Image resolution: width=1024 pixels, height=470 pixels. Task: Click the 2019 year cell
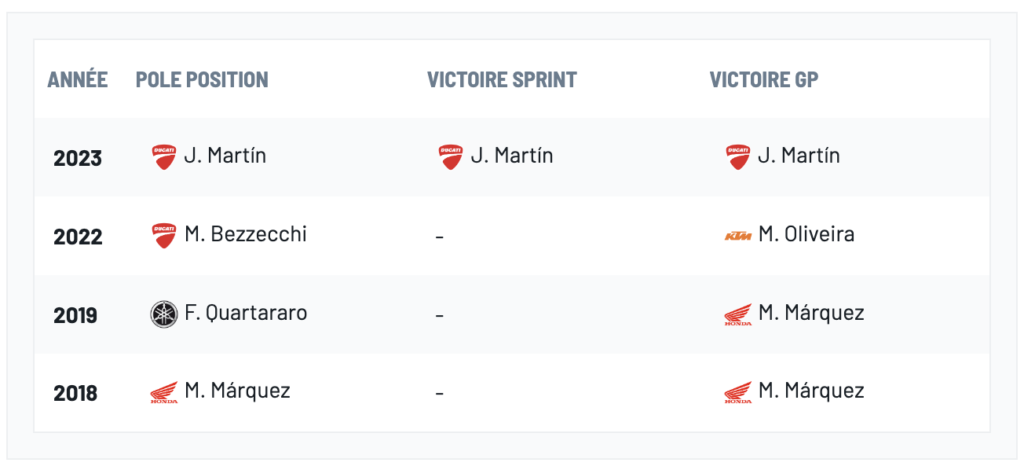point(75,315)
